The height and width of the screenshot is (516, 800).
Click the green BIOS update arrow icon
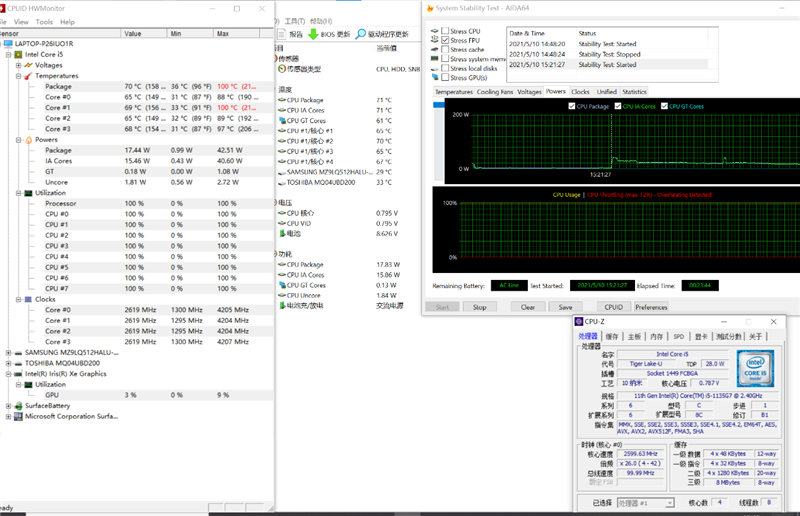[313, 33]
